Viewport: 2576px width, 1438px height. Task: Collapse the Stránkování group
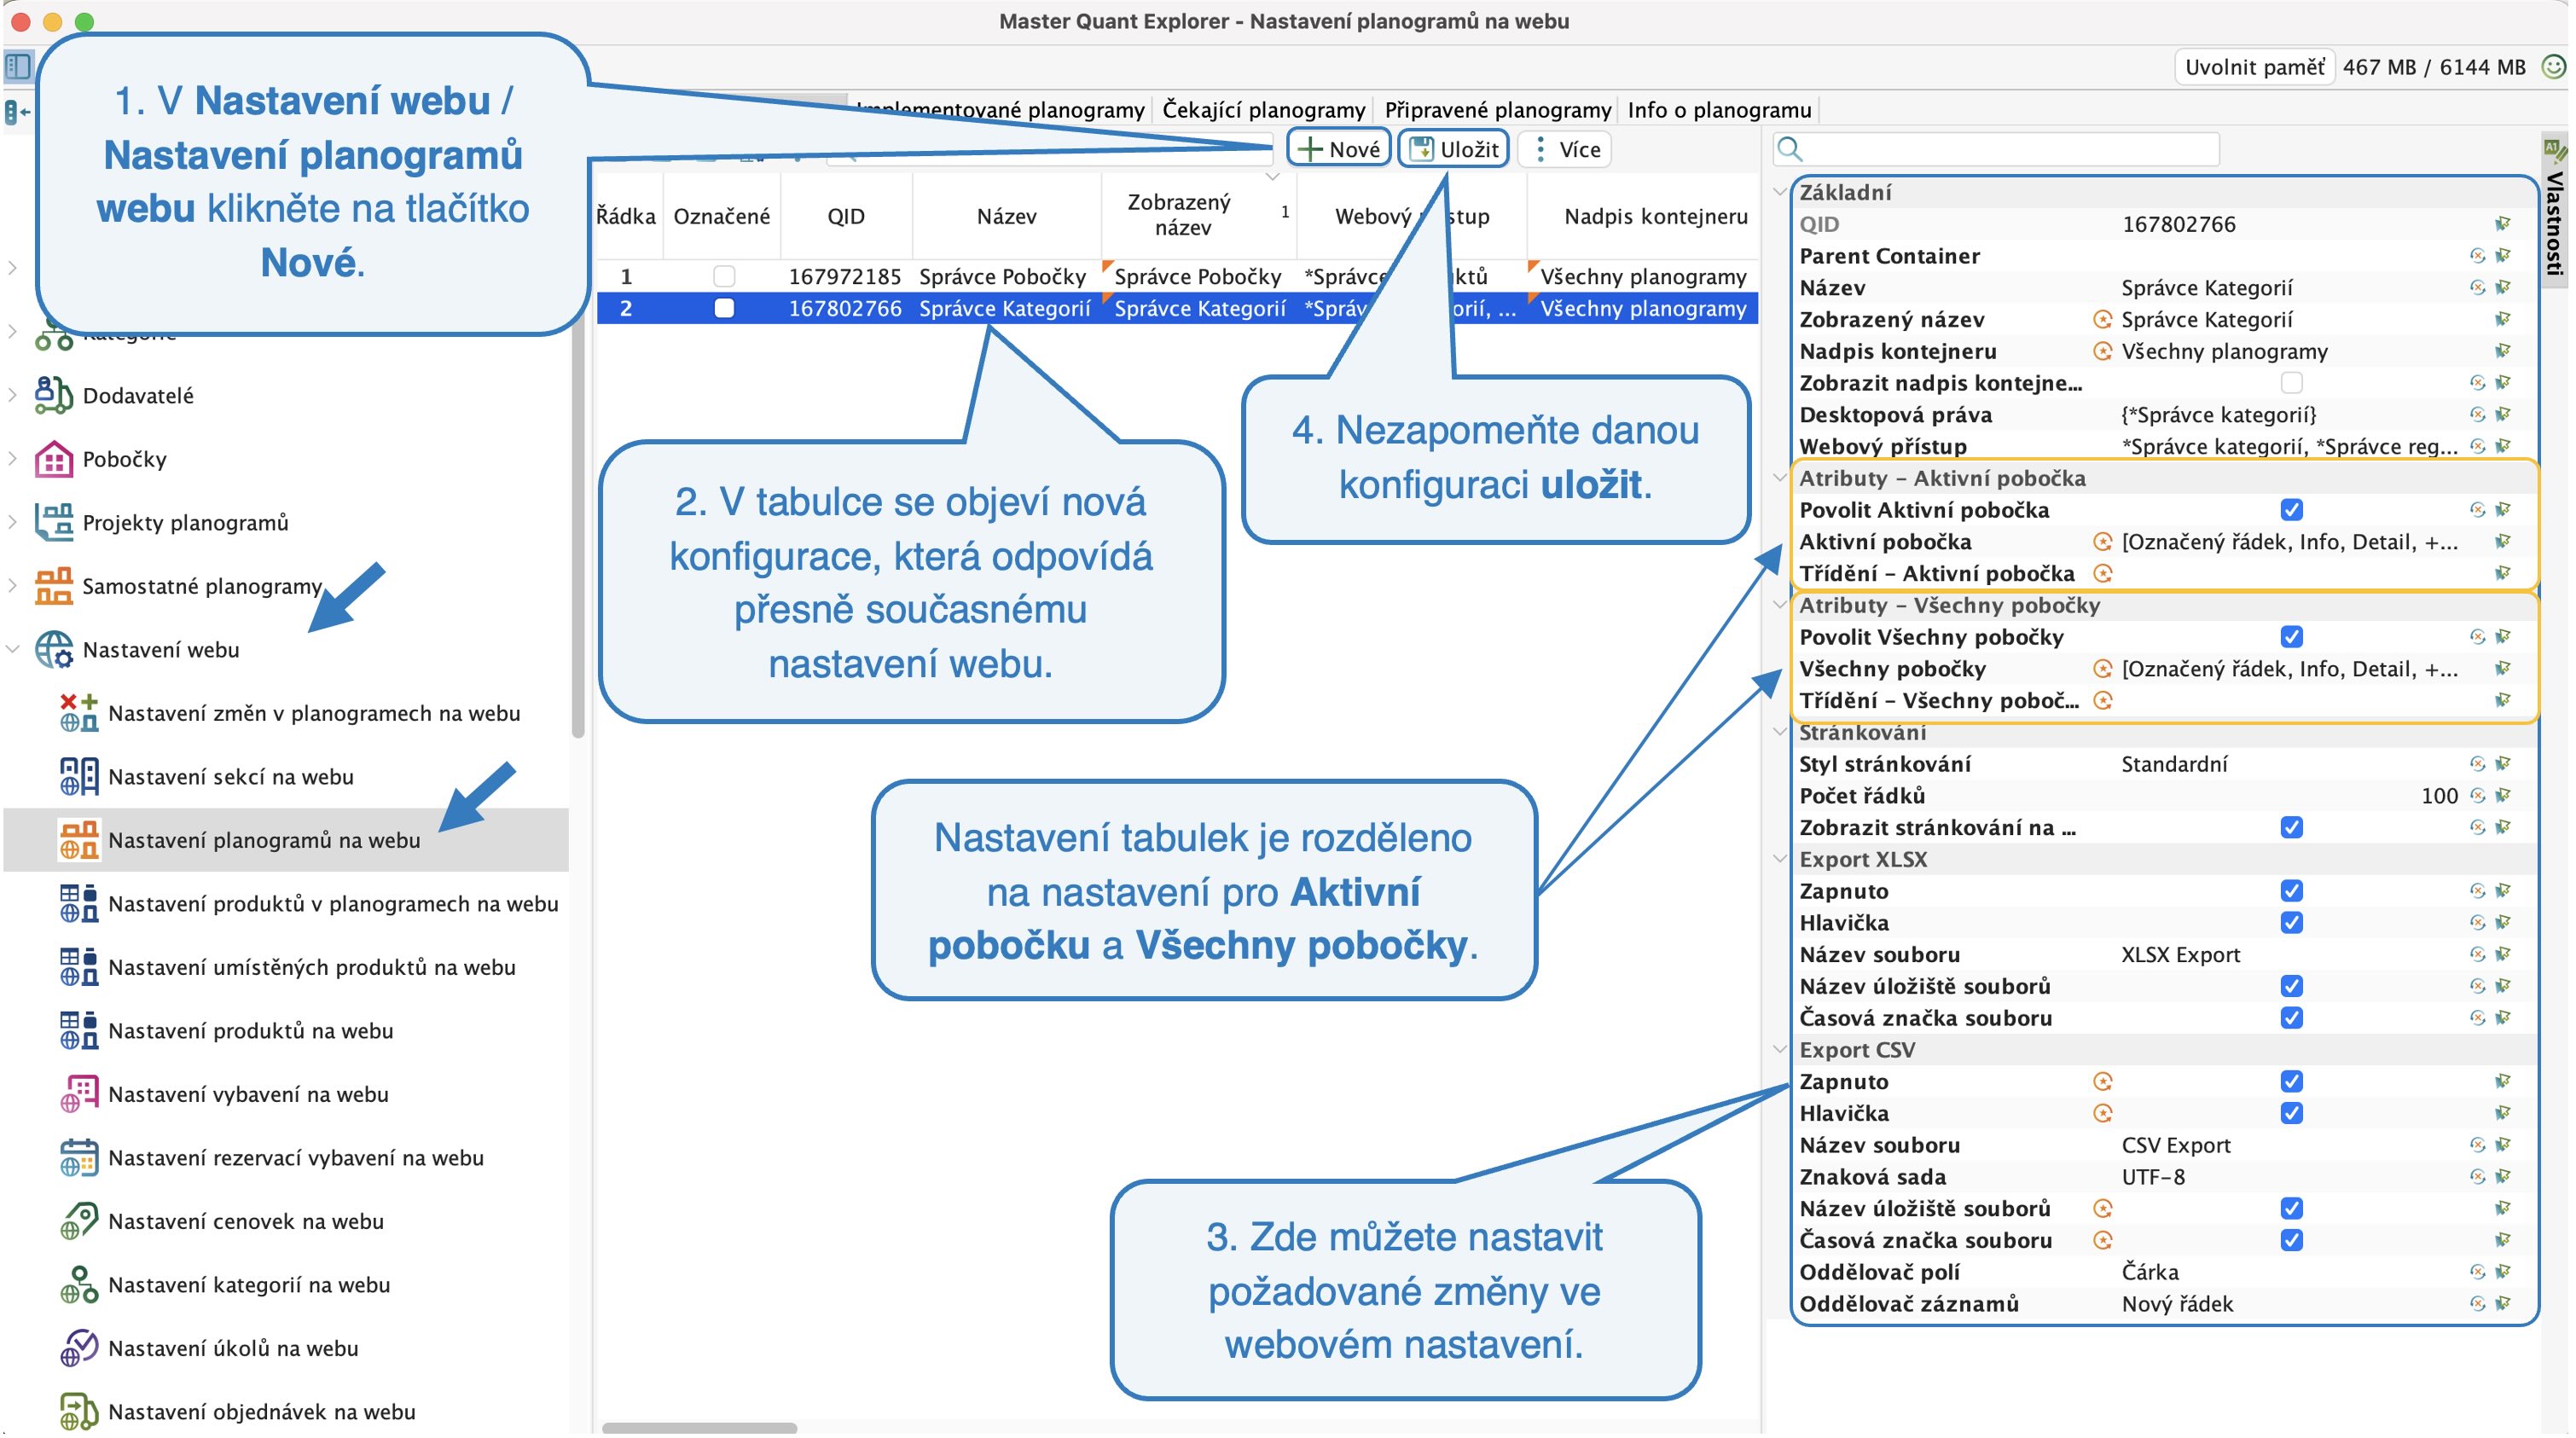pyautogui.click(x=1780, y=732)
